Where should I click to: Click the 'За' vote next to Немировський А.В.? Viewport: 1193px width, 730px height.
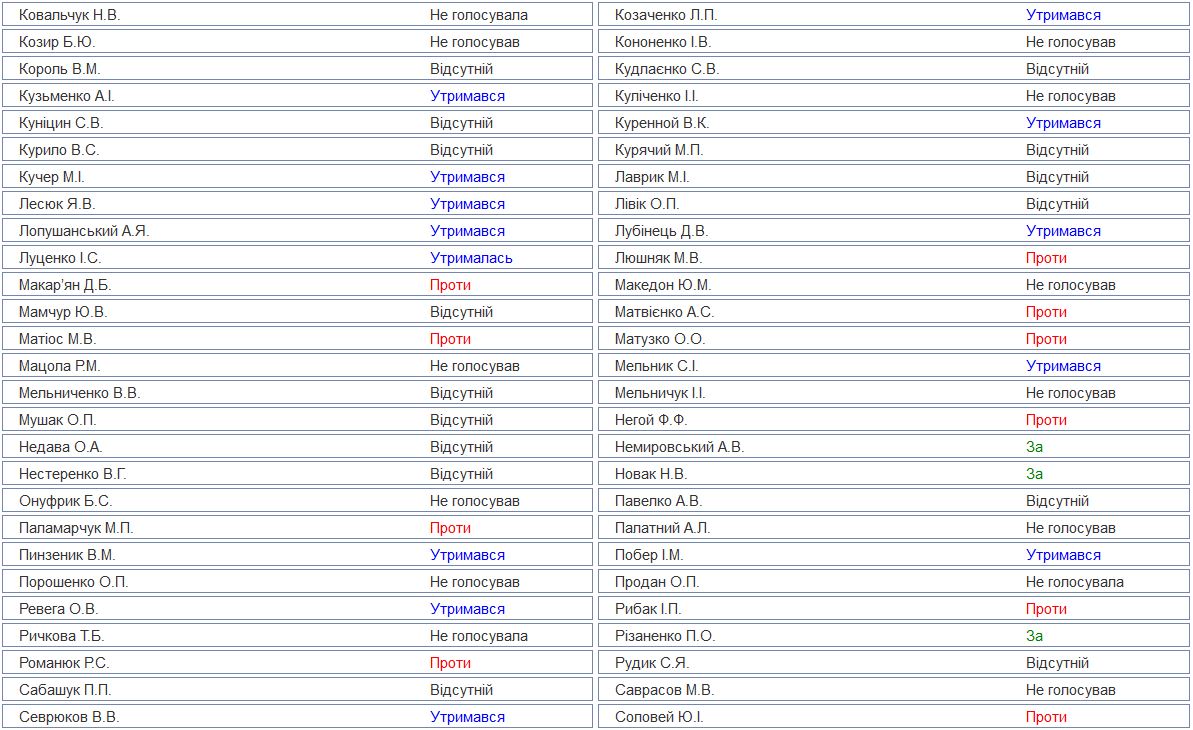[1034, 447]
